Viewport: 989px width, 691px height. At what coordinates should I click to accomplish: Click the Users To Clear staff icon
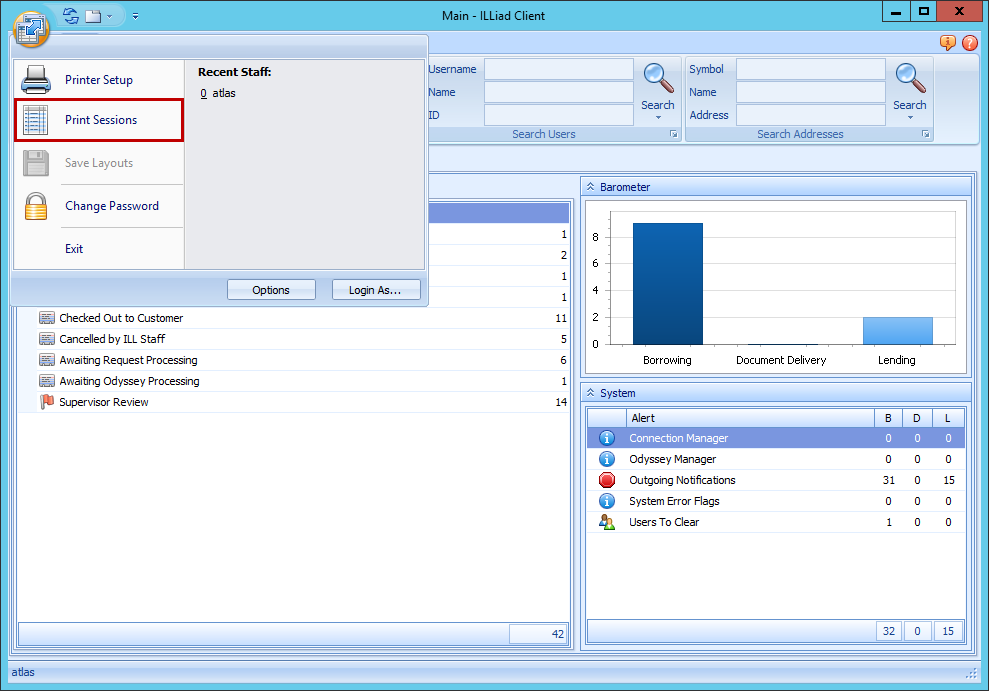[607, 522]
